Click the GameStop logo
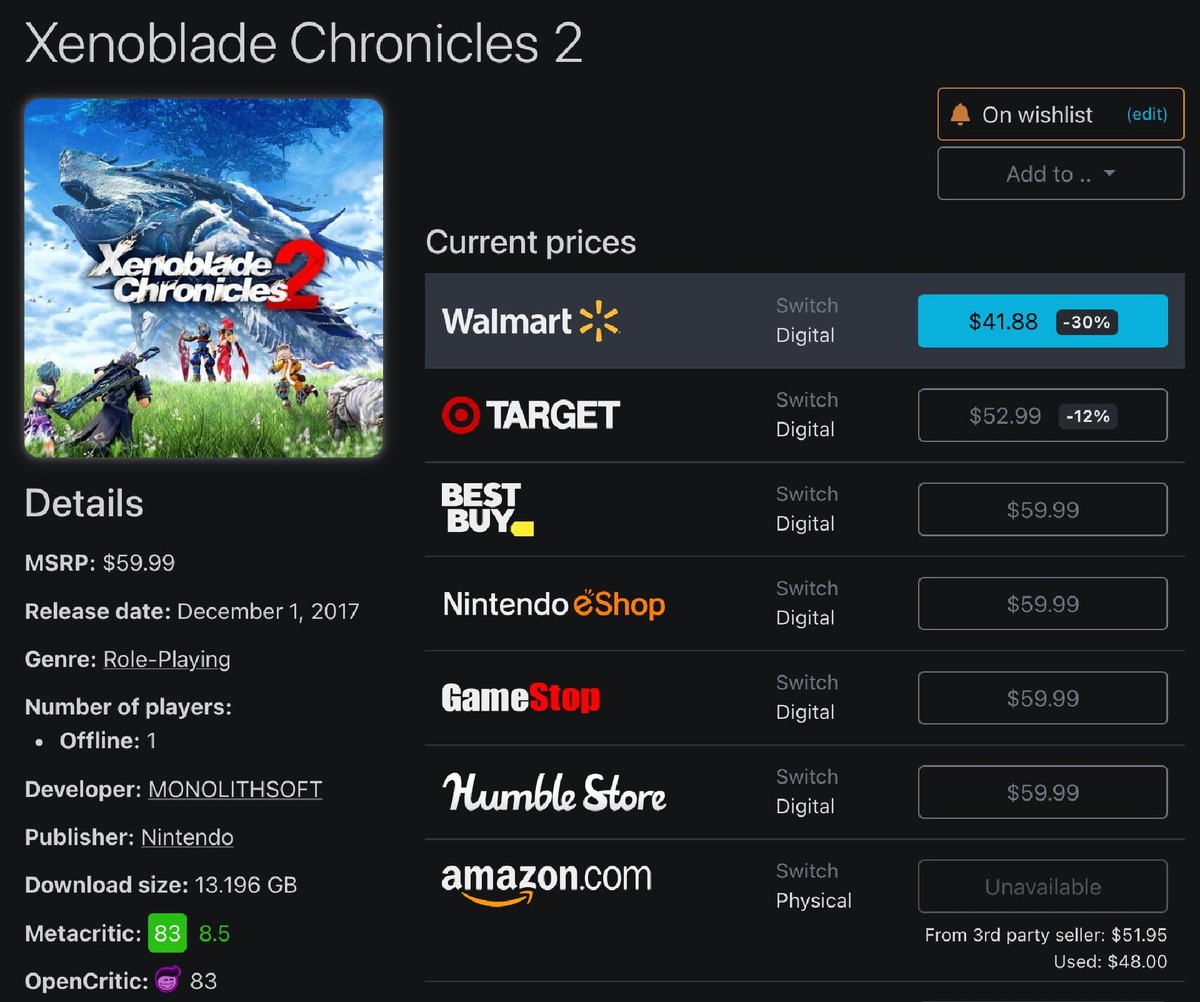 521,698
